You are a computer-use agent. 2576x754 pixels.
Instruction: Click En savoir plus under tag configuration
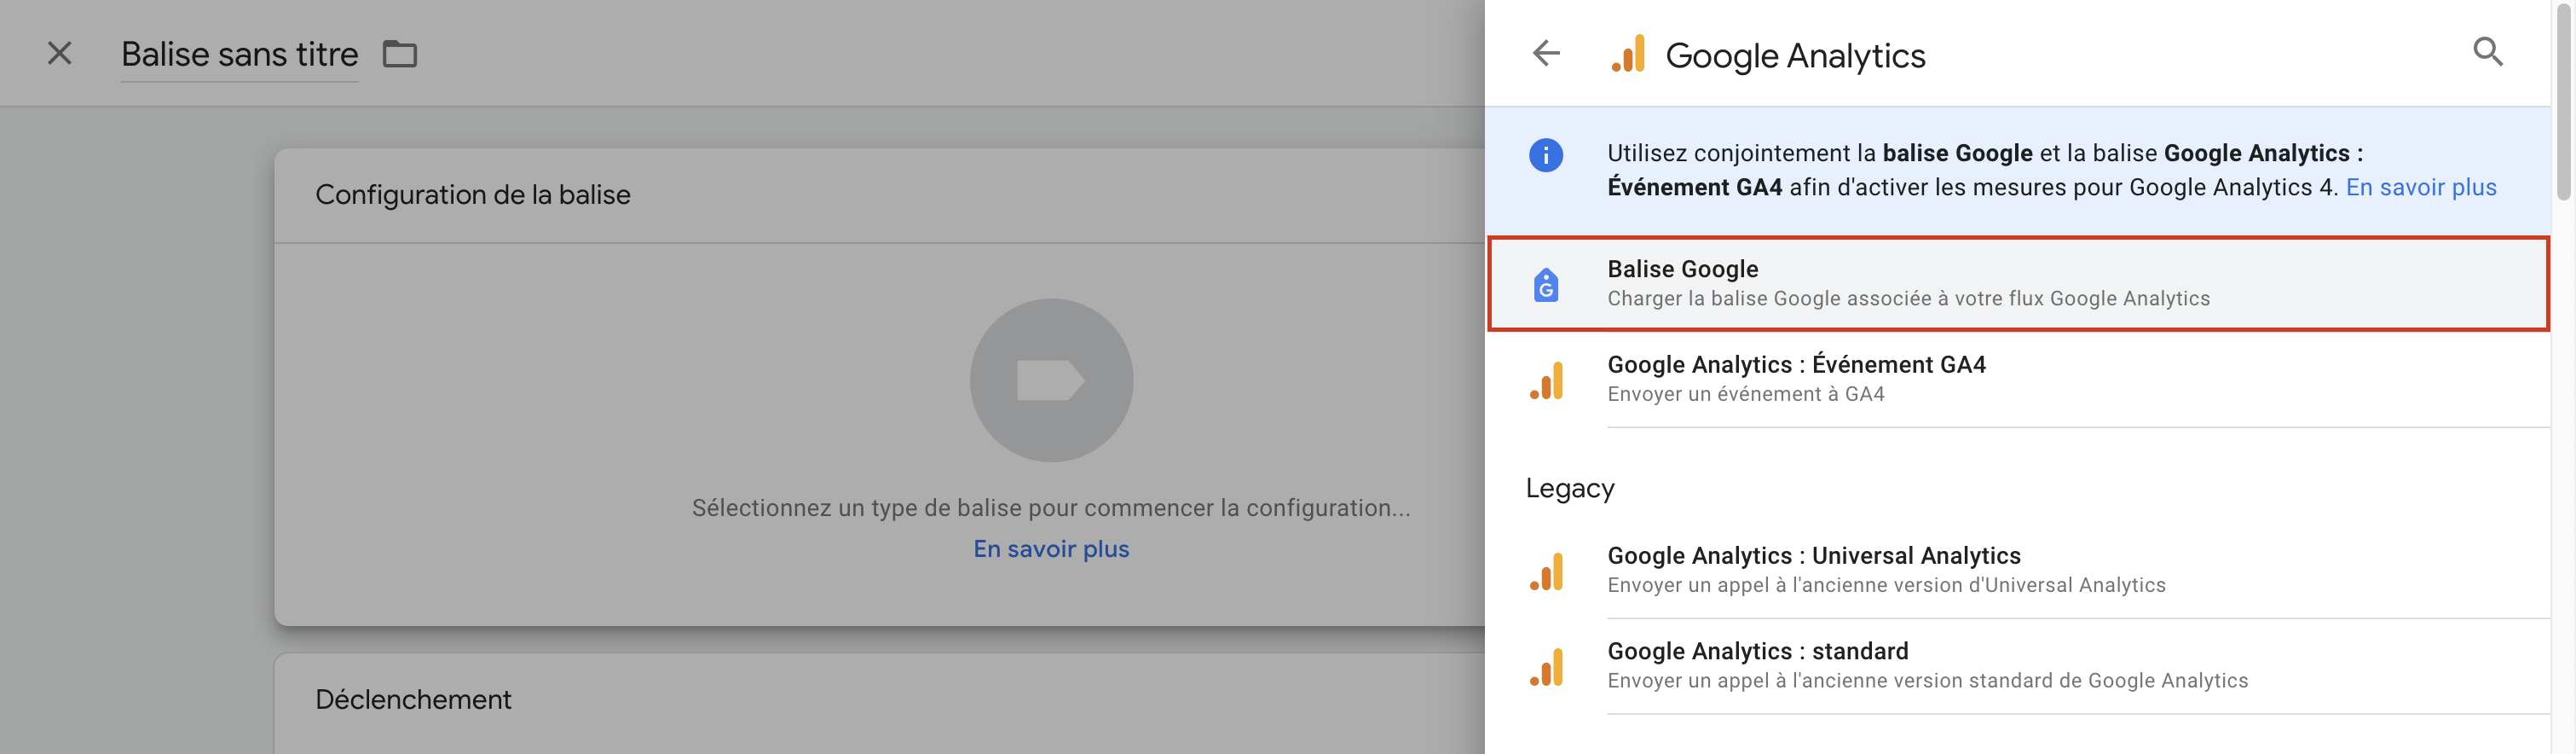[x=1051, y=549]
